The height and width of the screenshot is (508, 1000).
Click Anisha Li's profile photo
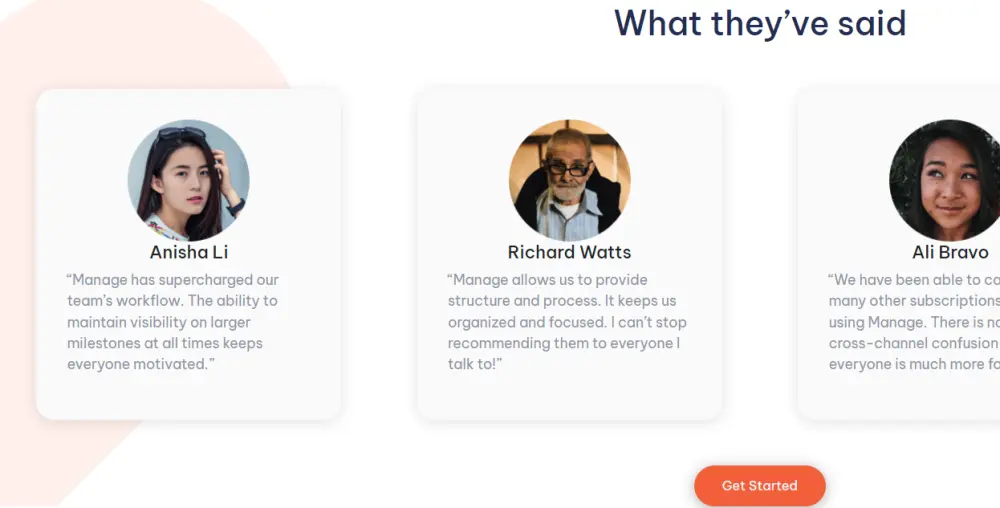(x=188, y=180)
